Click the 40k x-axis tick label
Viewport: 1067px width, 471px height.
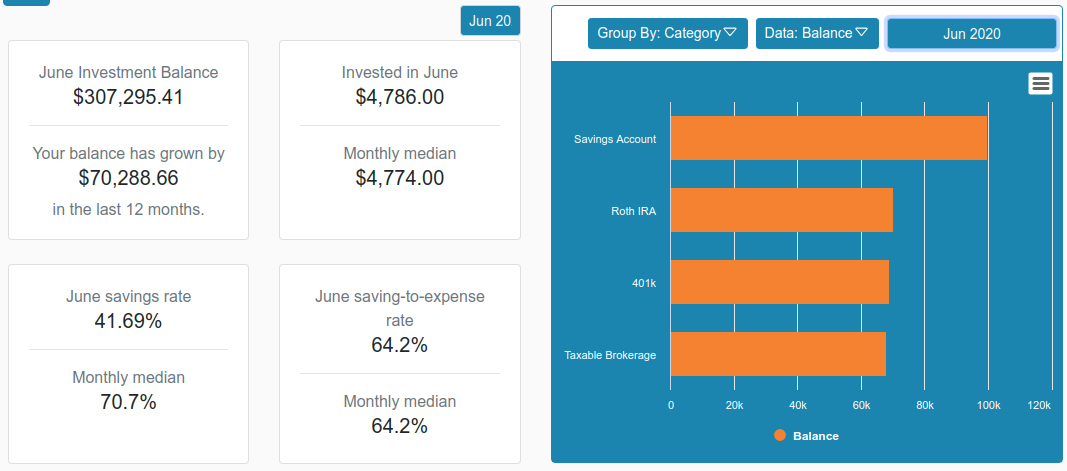click(798, 406)
